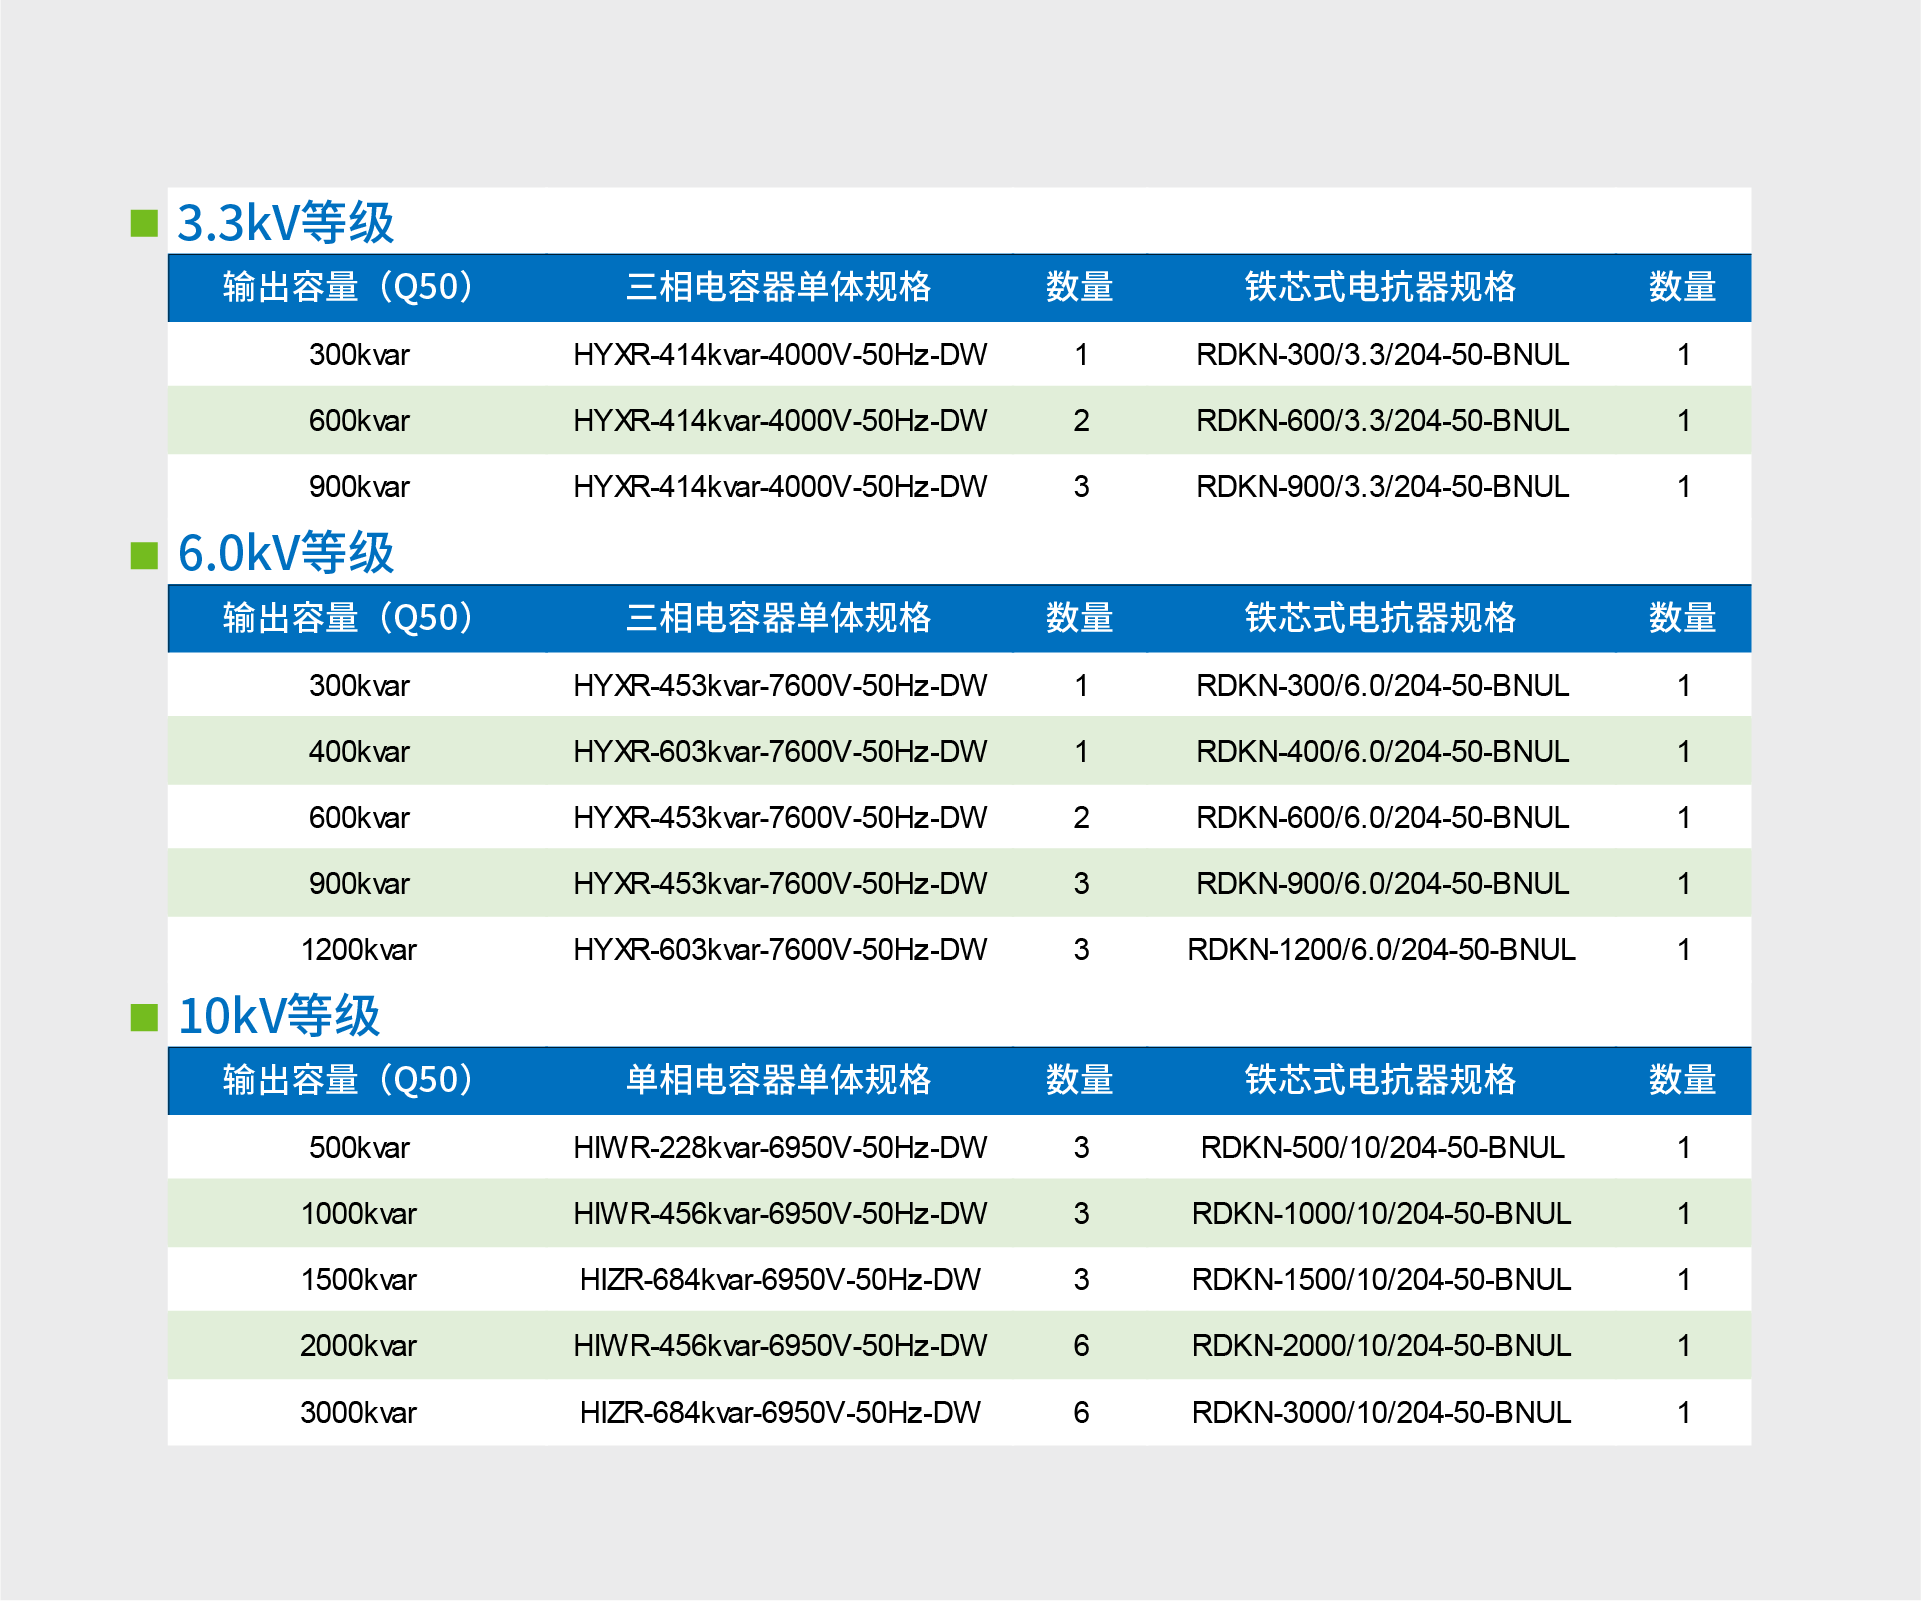The image size is (1921, 1601).
Task: Click the 400kvar row in 6.0kV table
Action: click(358, 751)
